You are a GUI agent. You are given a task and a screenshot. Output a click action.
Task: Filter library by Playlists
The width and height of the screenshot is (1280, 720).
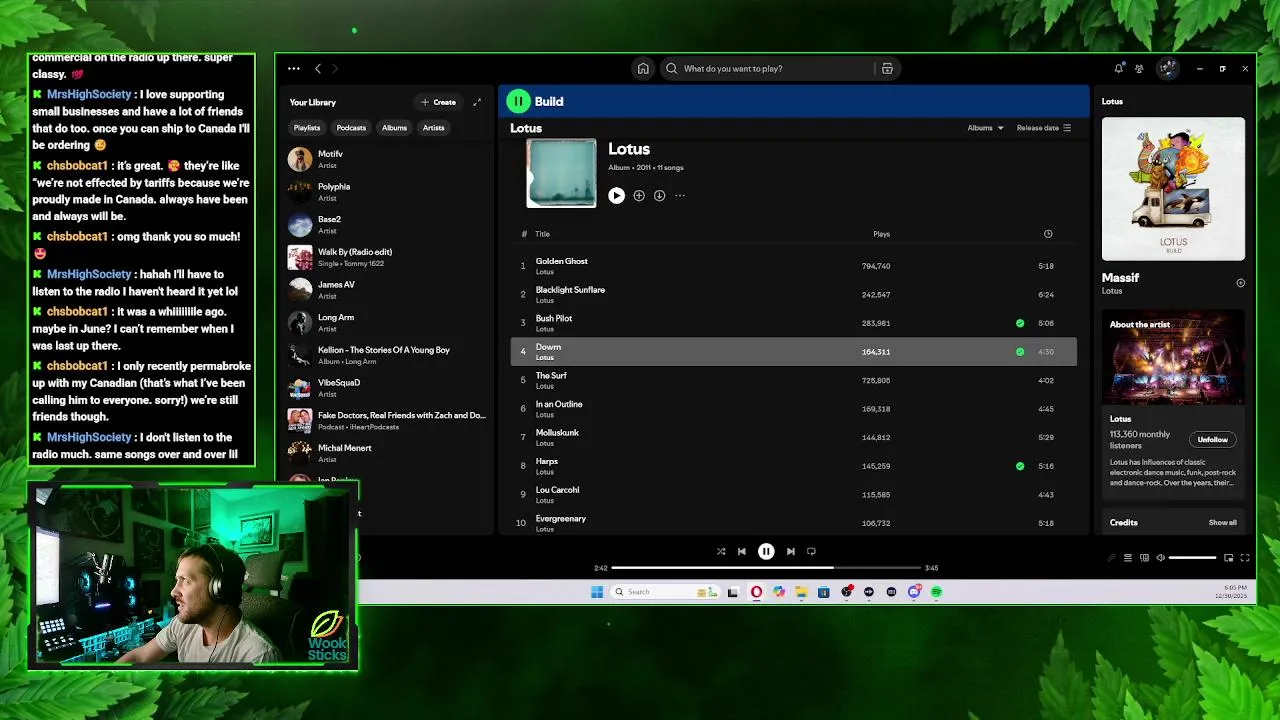[307, 128]
